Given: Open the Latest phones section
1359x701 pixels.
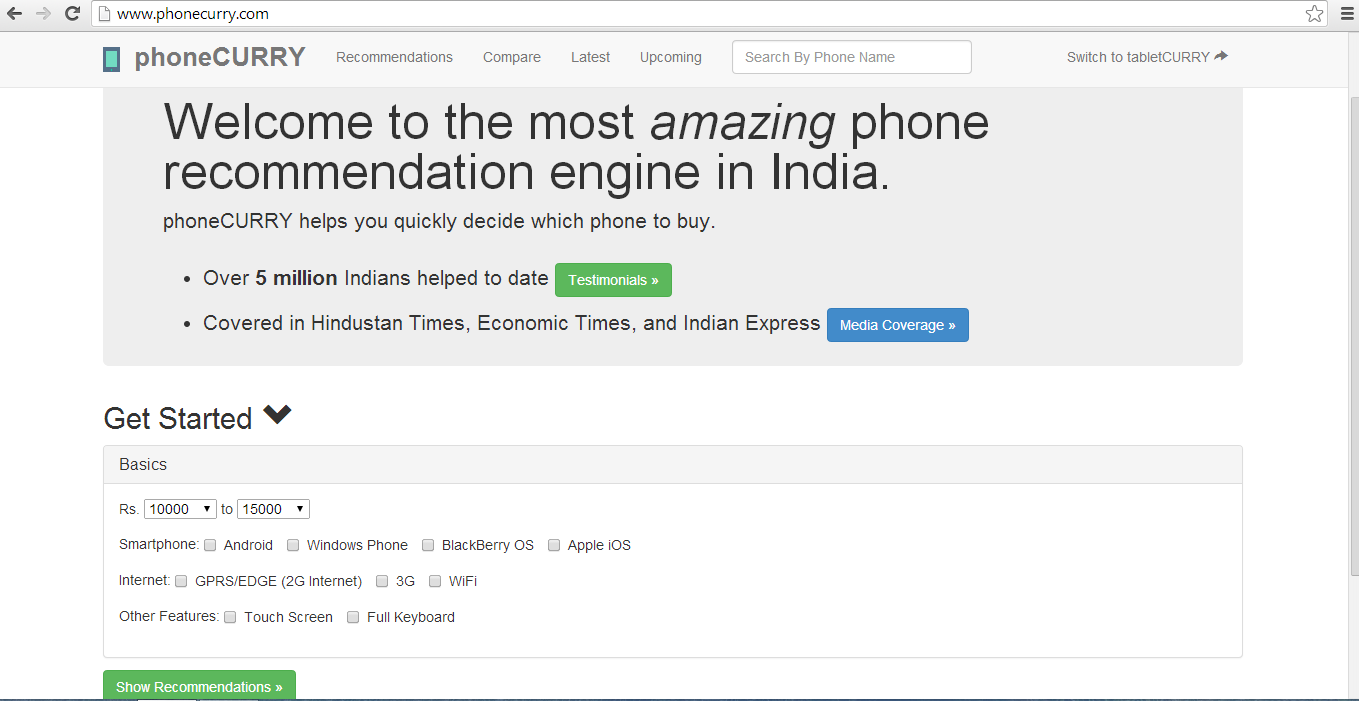Looking at the screenshot, I should tap(590, 57).
